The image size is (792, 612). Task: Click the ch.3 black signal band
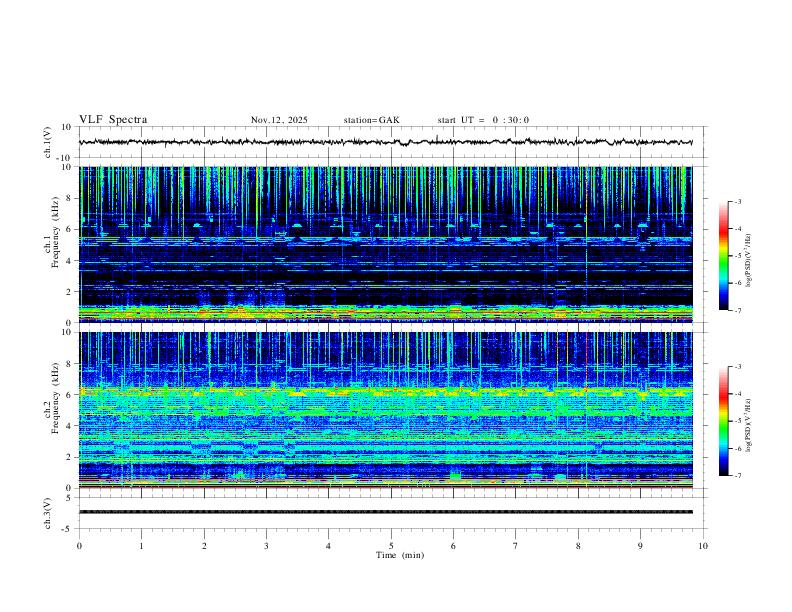tap(386, 512)
